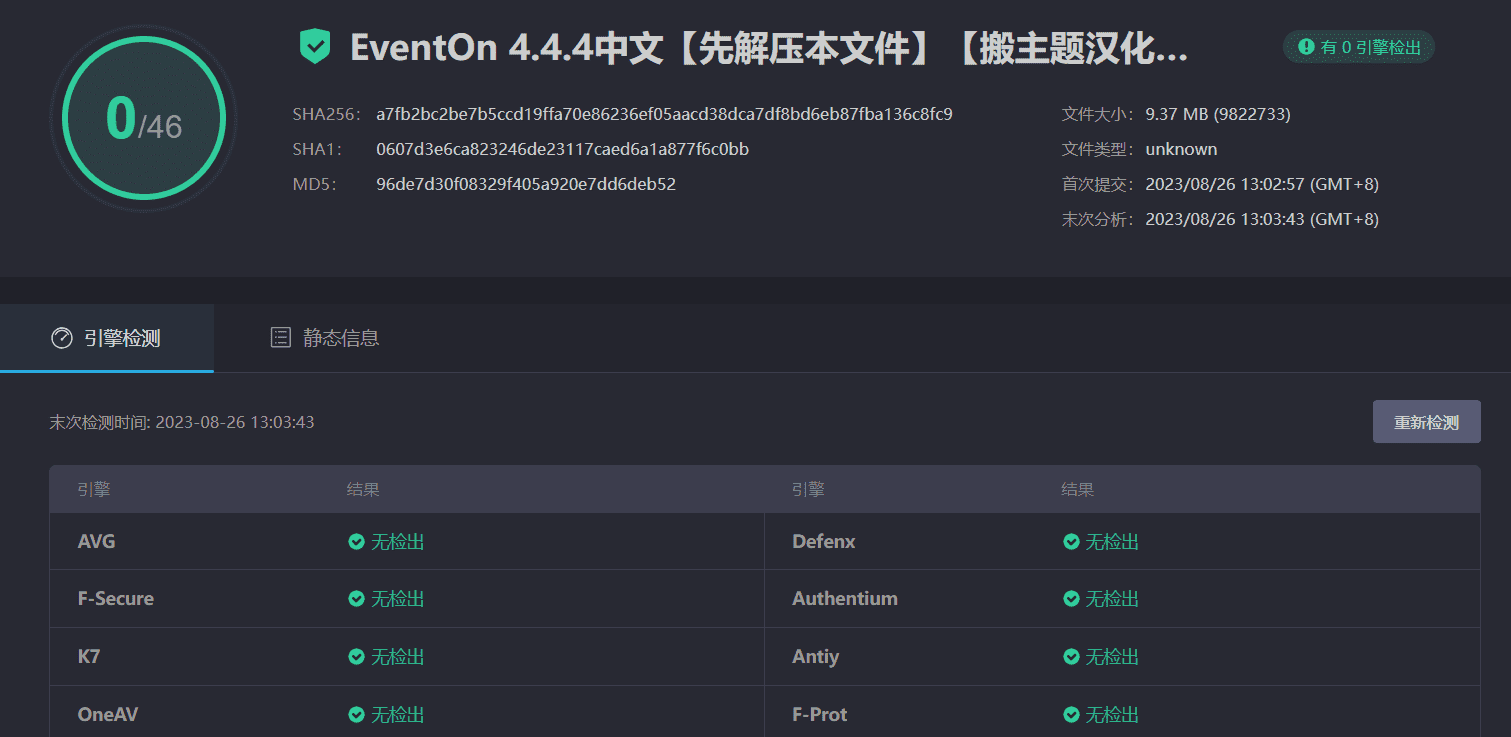Select the SHA256 hash value

[664, 114]
